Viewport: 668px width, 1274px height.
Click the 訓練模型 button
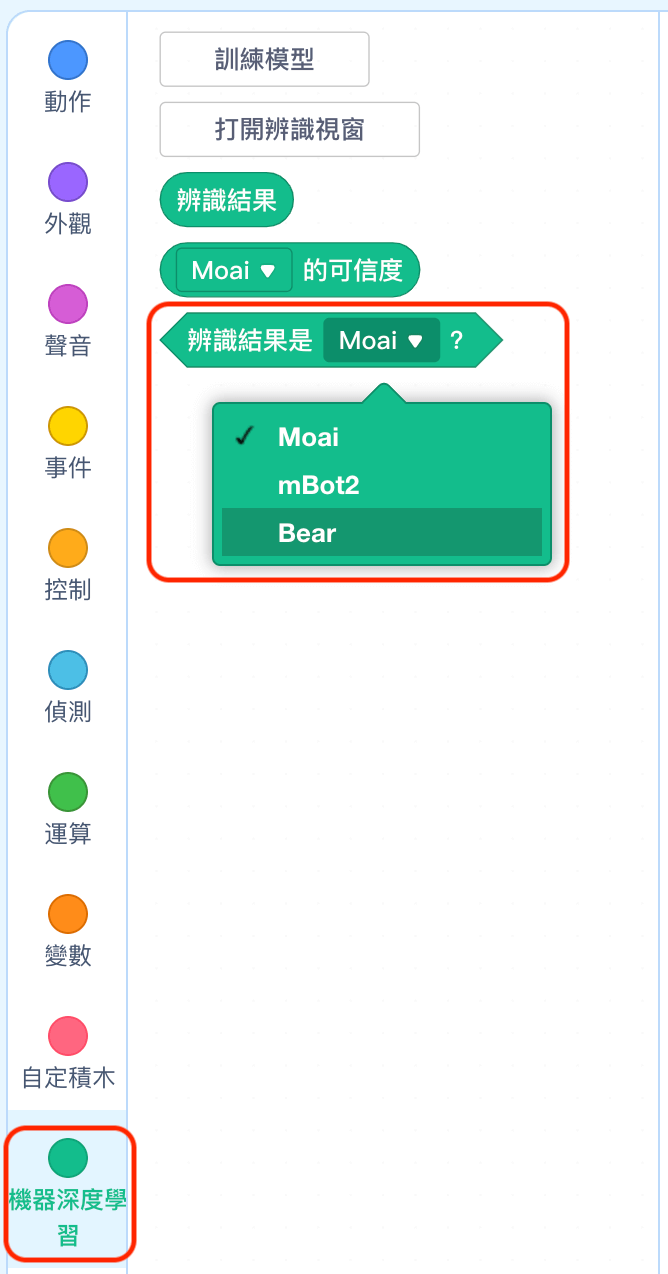pos(265,59)
